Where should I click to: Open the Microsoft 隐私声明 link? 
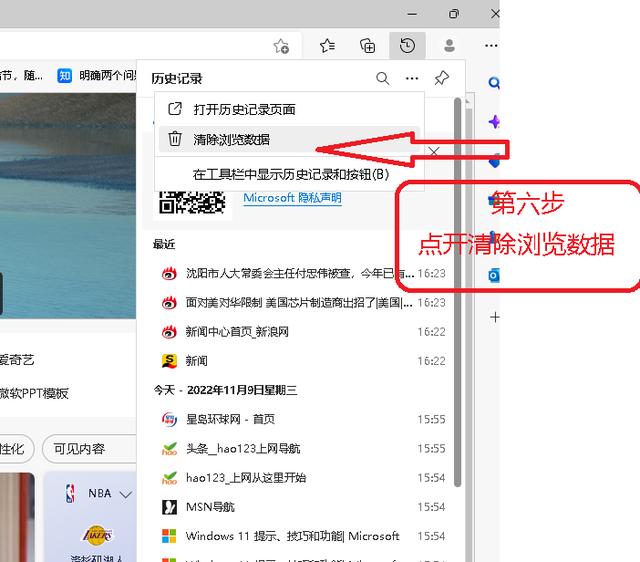[x=292, y=198]
